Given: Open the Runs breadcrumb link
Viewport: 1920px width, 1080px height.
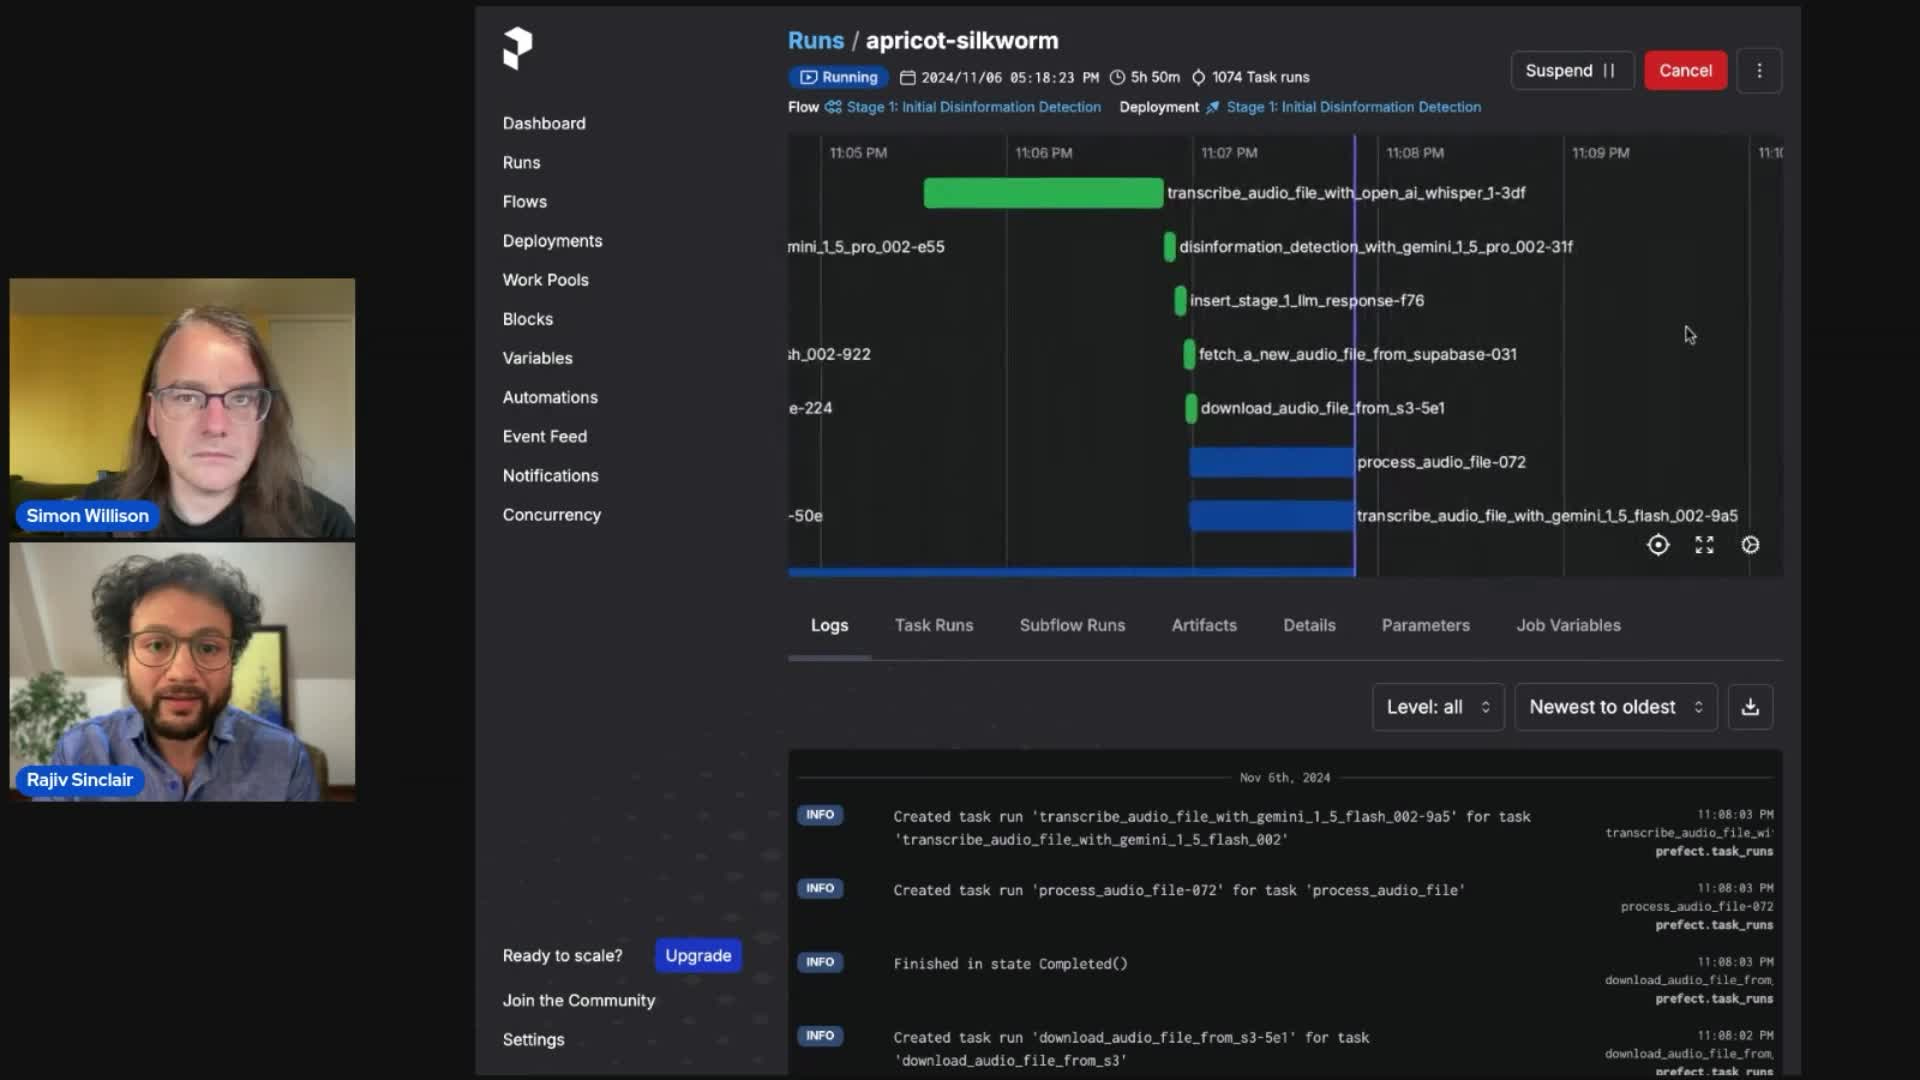Looking at the screenshot, I should point(815,41).
